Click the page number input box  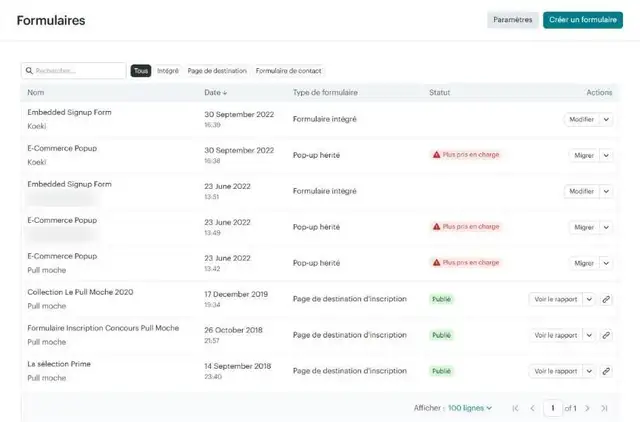[x=553, y=408]
